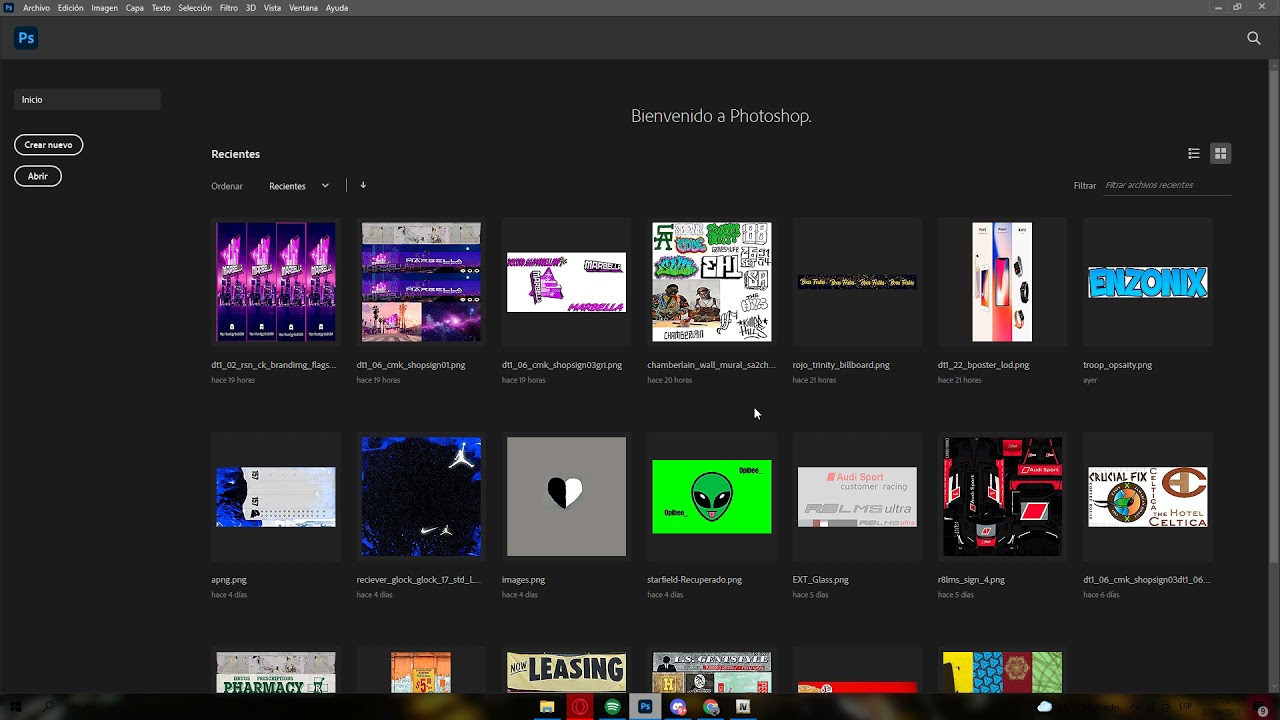This screenshot has width=1280, height=720.
Task: Open the Edición menu
Action: [71, 8]
